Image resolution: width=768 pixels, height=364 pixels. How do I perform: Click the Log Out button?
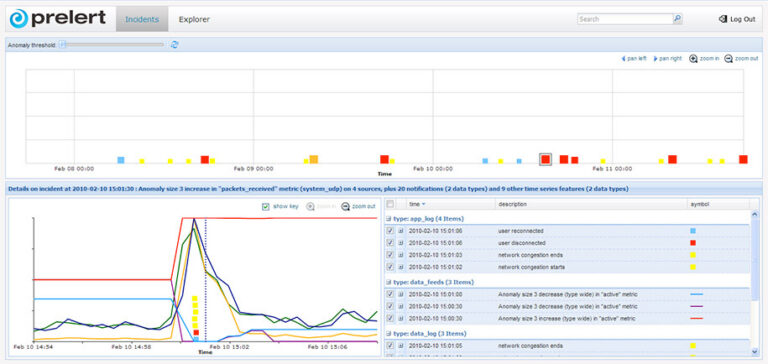pos(737,19)
